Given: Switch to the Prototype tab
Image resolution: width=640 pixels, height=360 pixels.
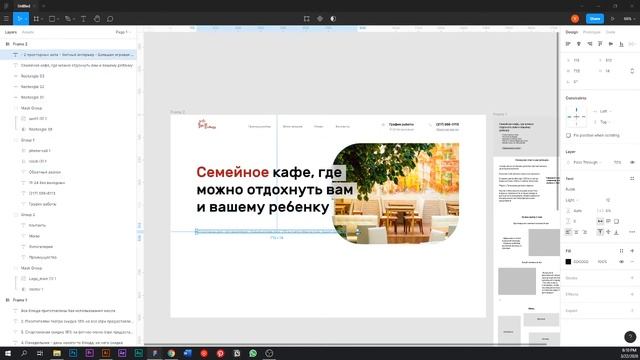Looking at the screenshot, I should 591,32.
